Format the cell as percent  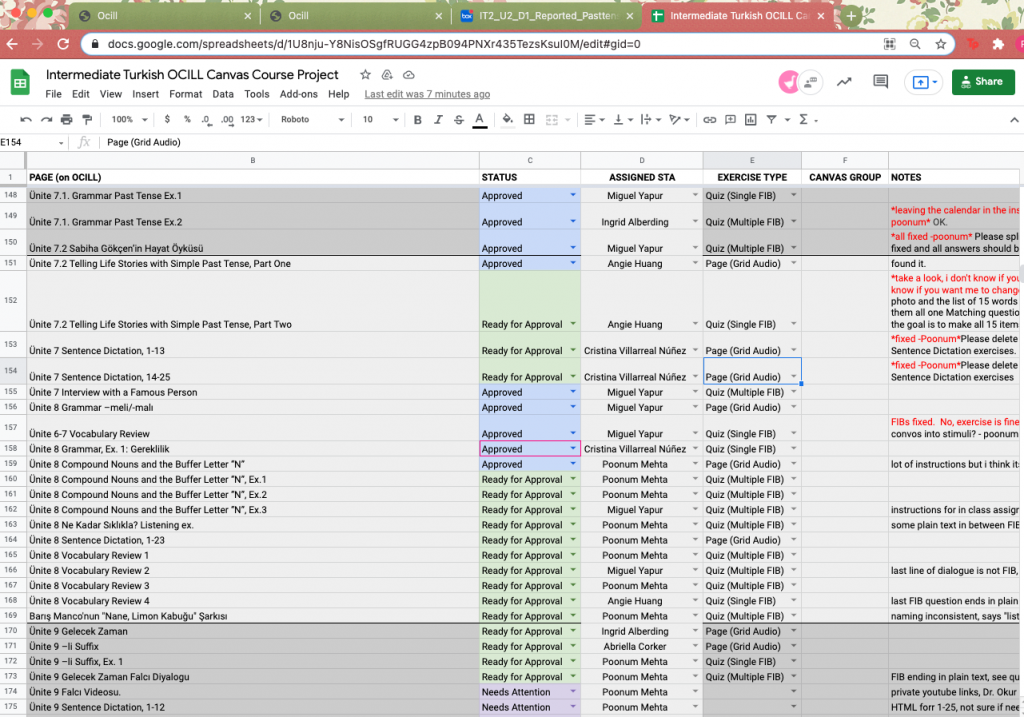(187, 120)
